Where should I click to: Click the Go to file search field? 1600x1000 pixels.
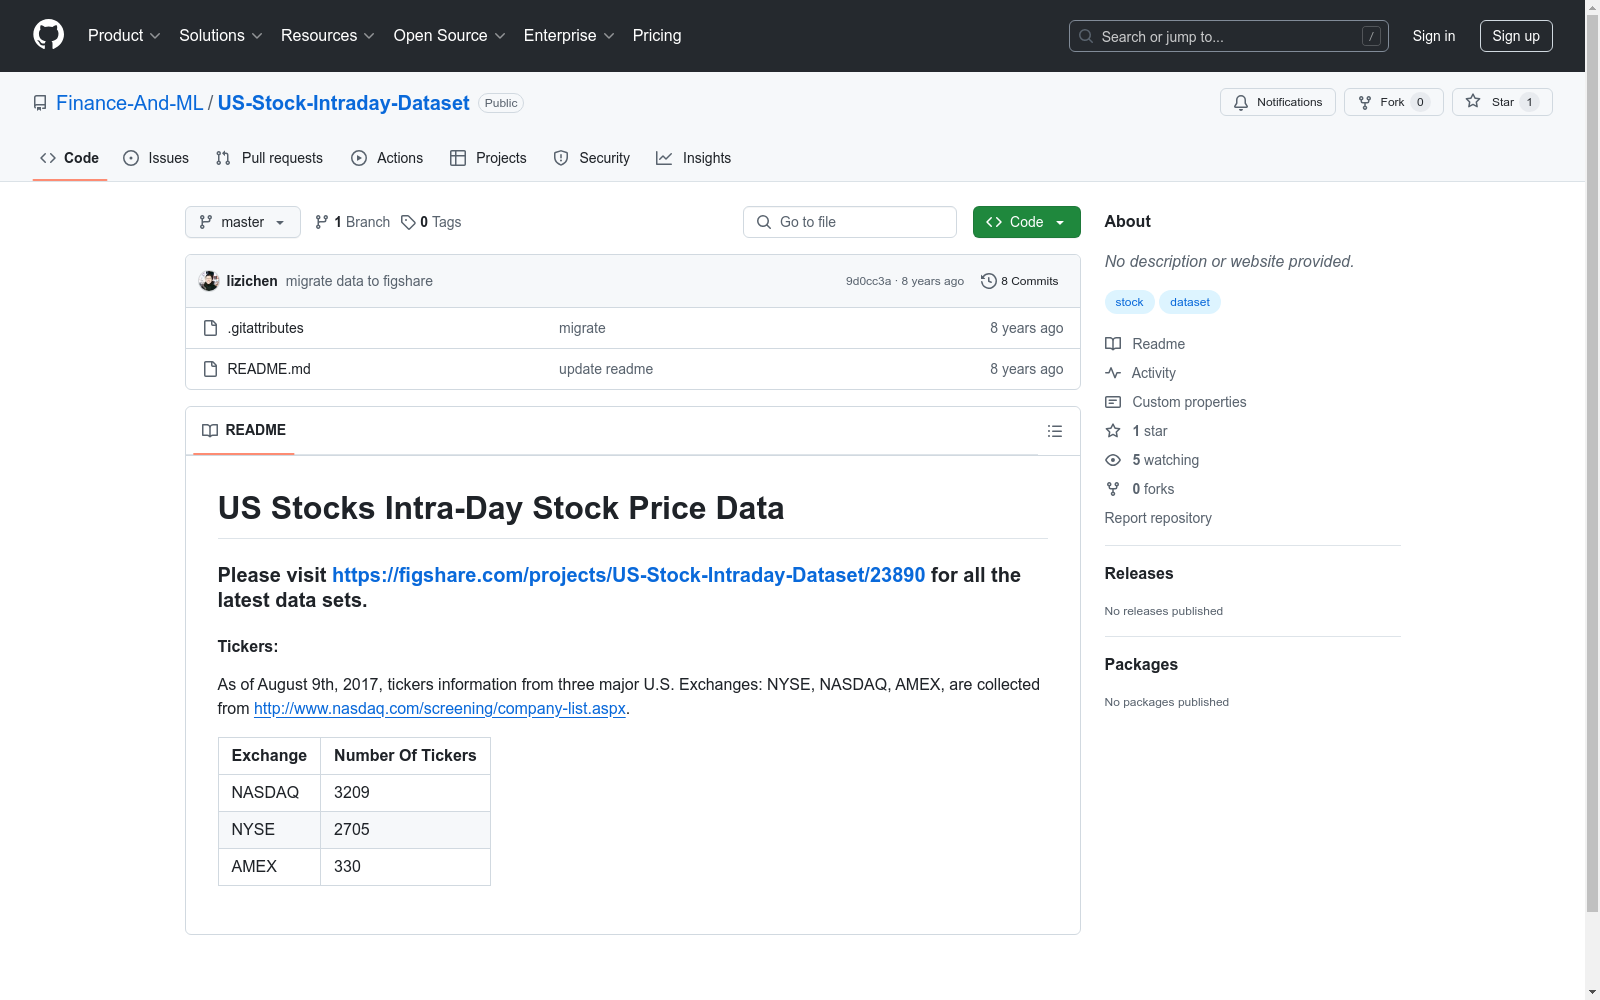[850, 222]
